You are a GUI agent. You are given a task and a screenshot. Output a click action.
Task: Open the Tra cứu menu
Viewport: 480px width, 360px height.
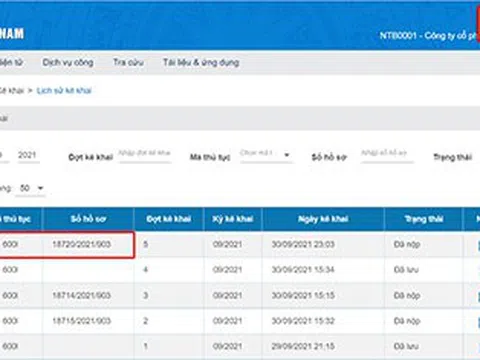click(x=128, y=62)
